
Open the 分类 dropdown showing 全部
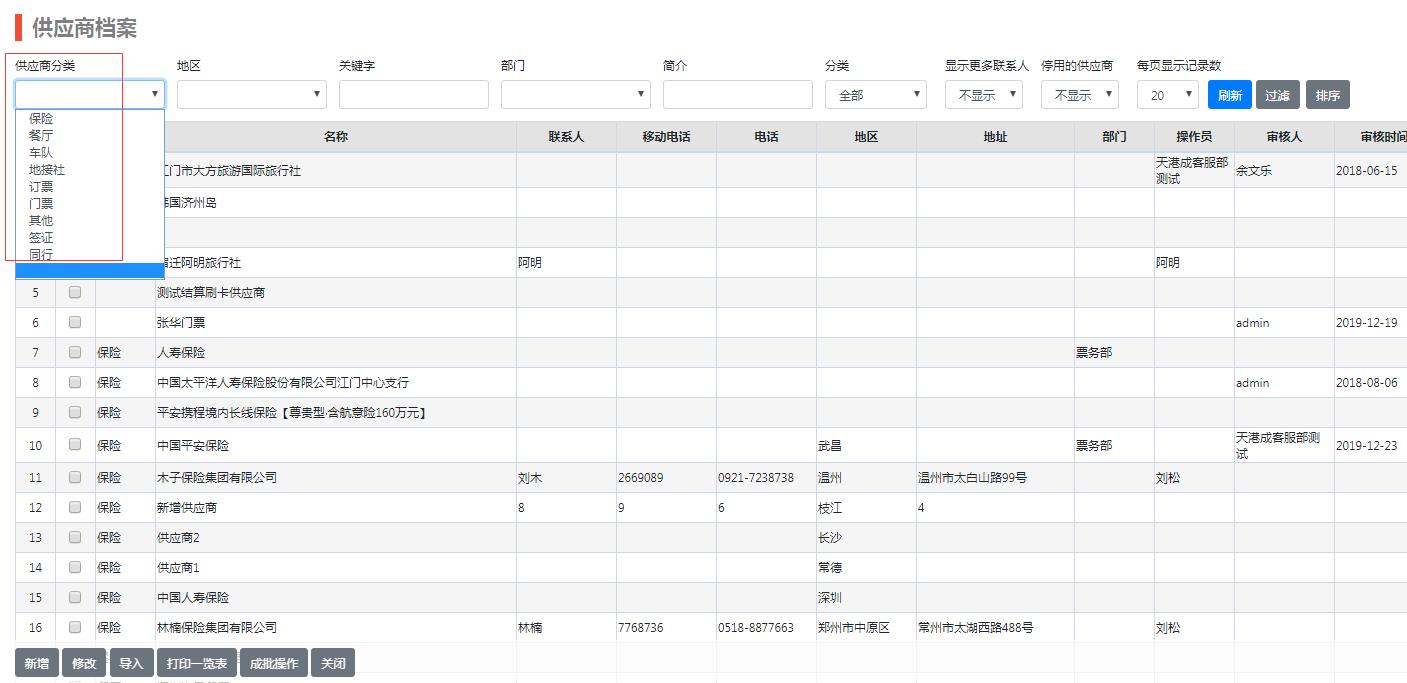point(876,95)
